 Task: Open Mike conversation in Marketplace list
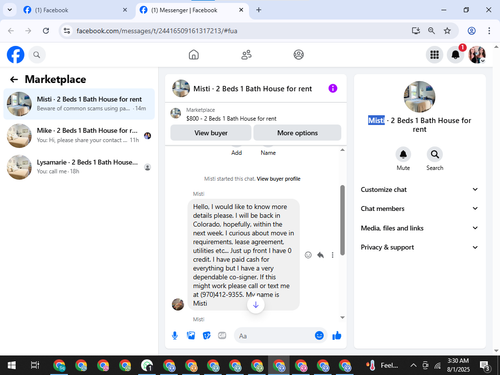(79, 135)
